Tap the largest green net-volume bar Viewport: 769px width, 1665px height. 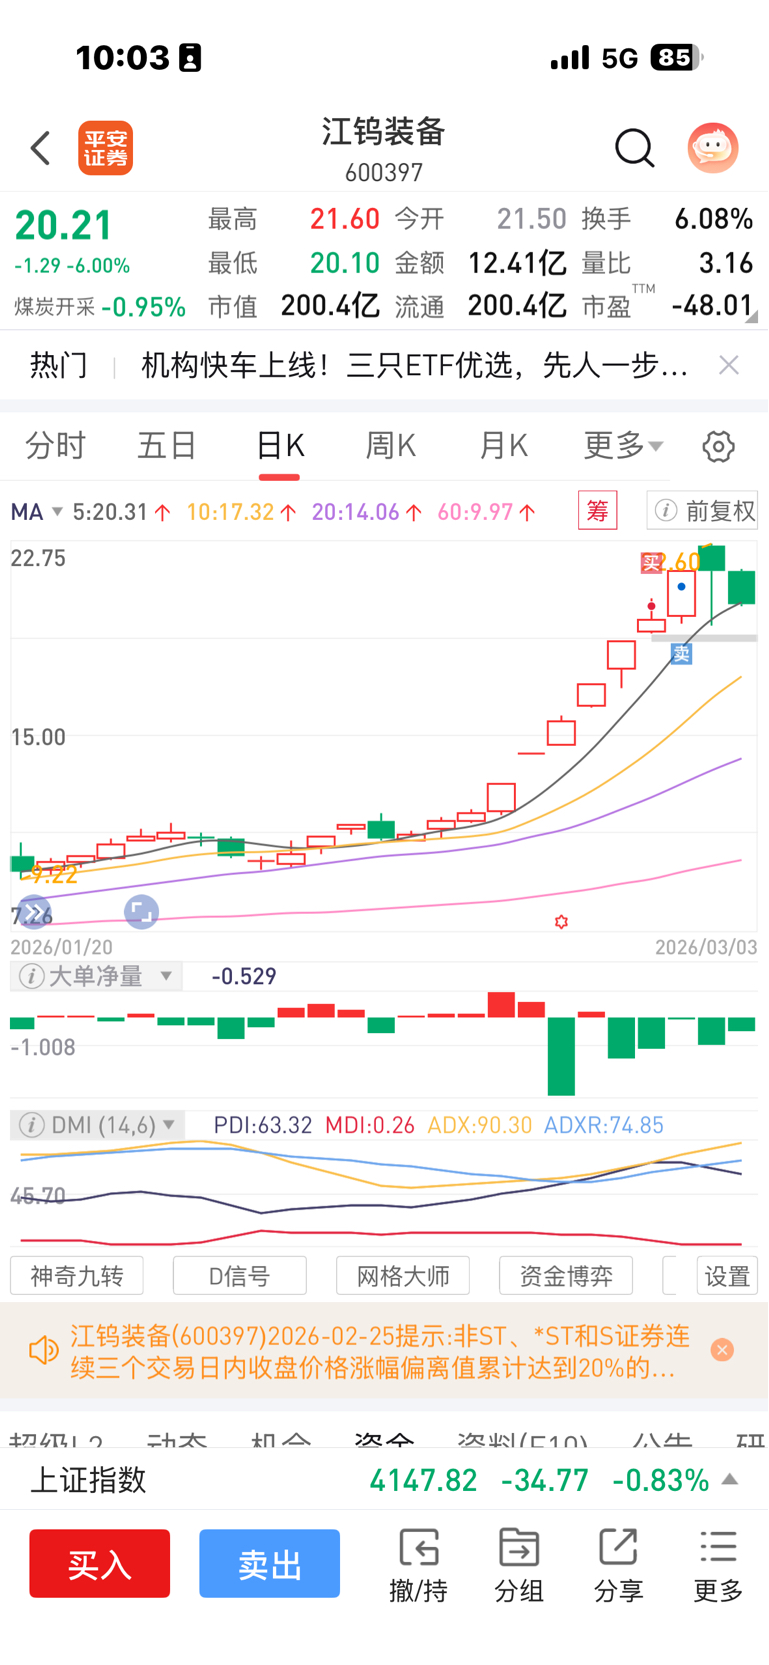click(561, 1056)
